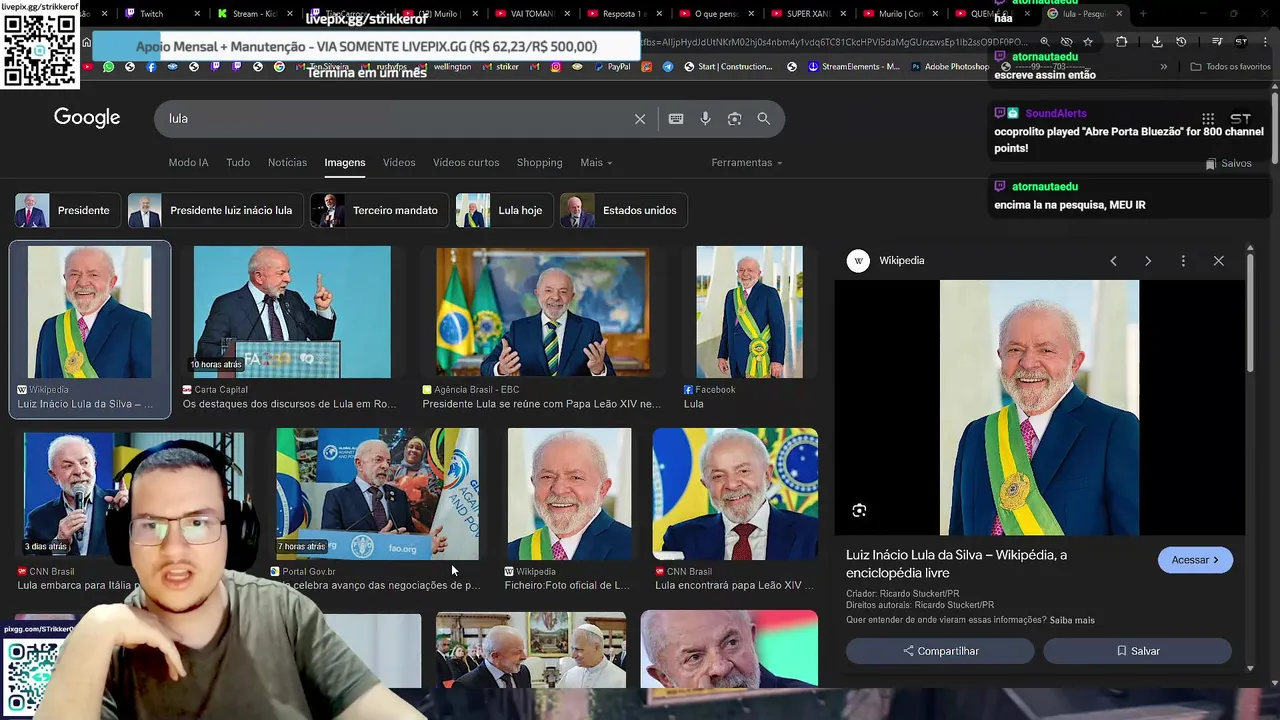1280x720 pixels.
Task: Open the on-screen keyboard in the search bar
Action: [x=676, y=119]
